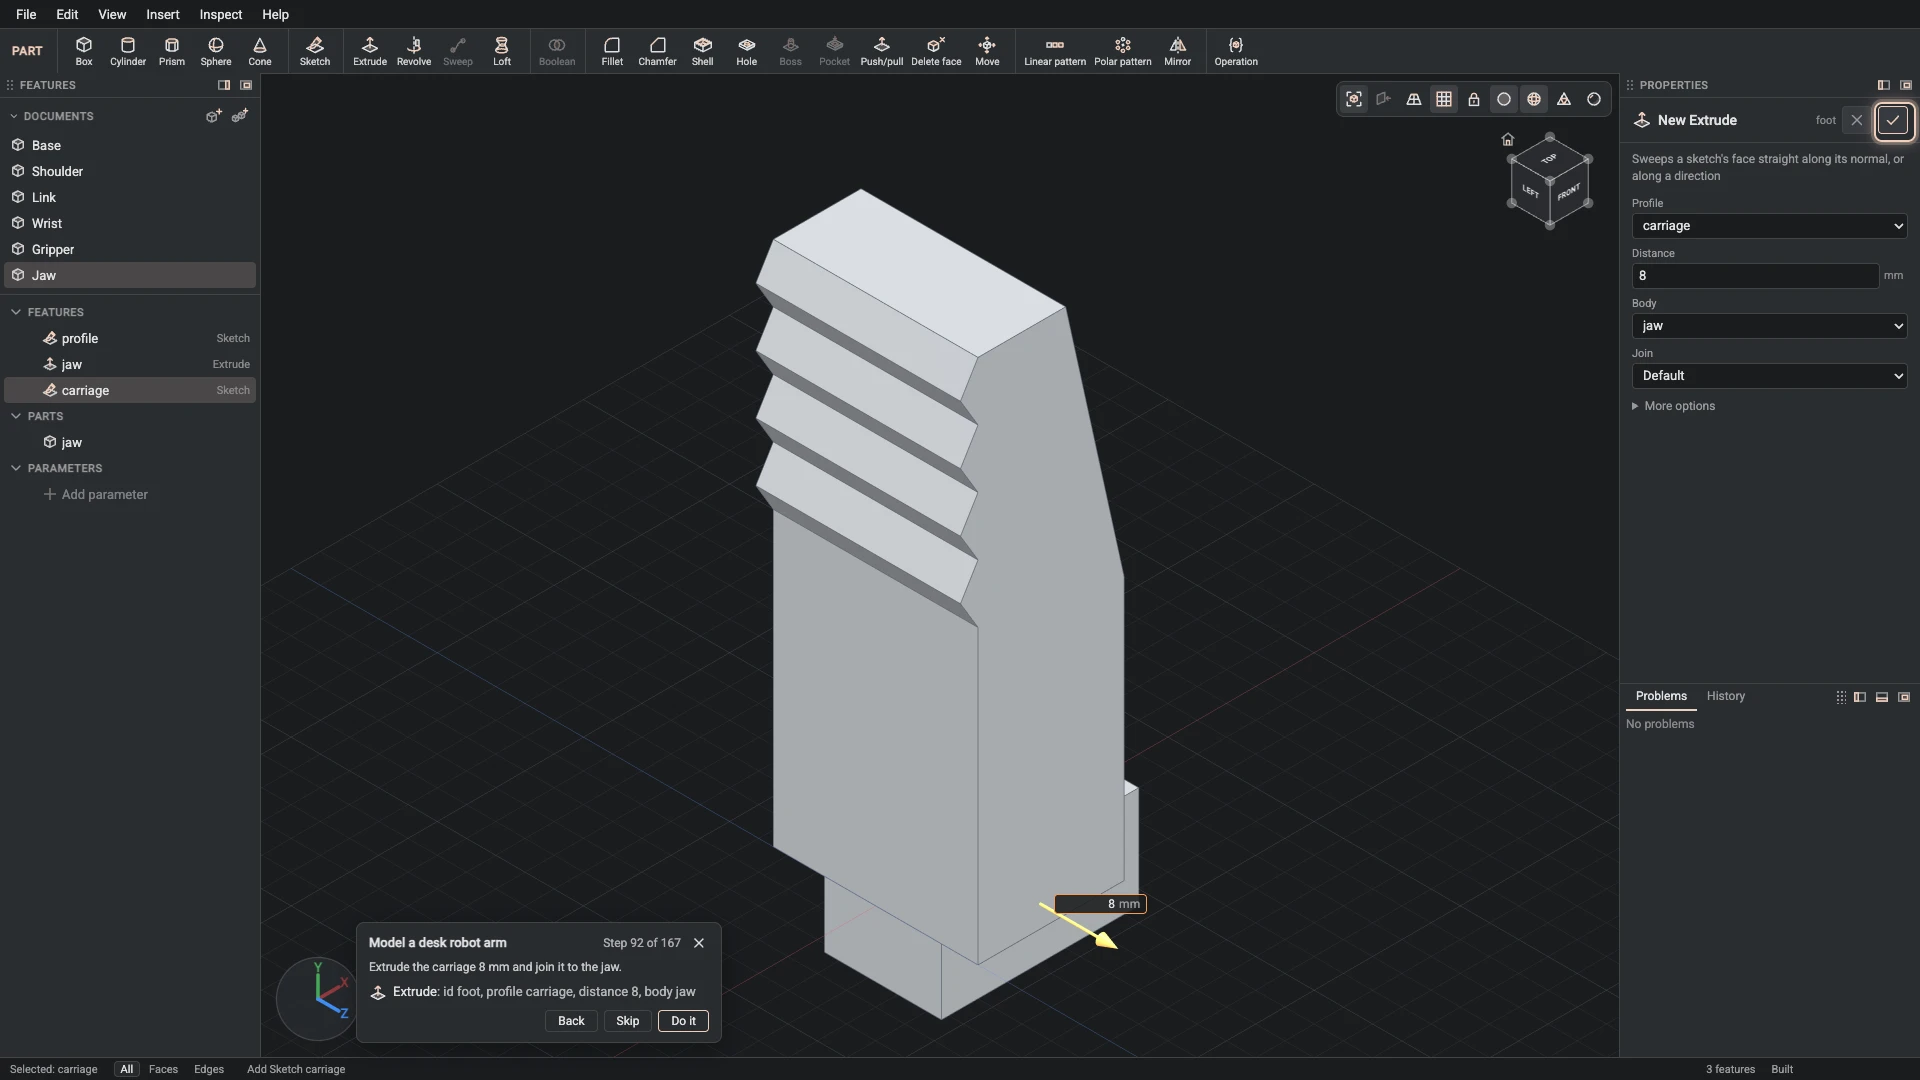1920x1080 pixels.
Task: Select the Linear pattern tool
Action: [x=1055, y=51]
